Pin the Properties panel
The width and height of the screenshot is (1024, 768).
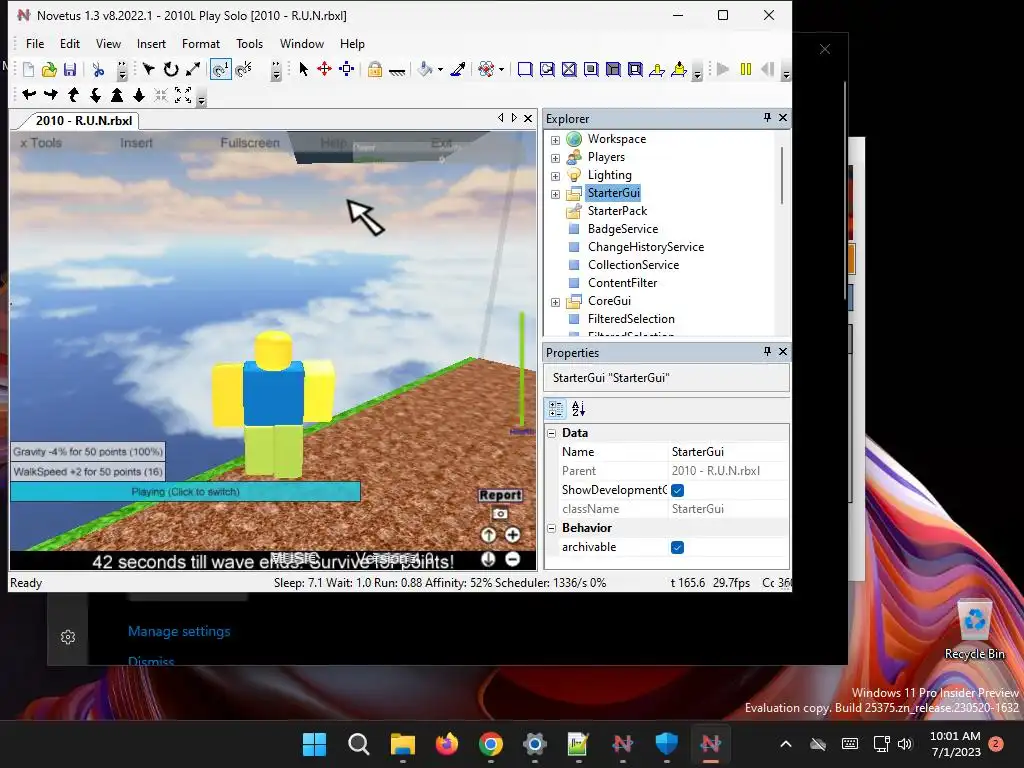tap(767, 351)
